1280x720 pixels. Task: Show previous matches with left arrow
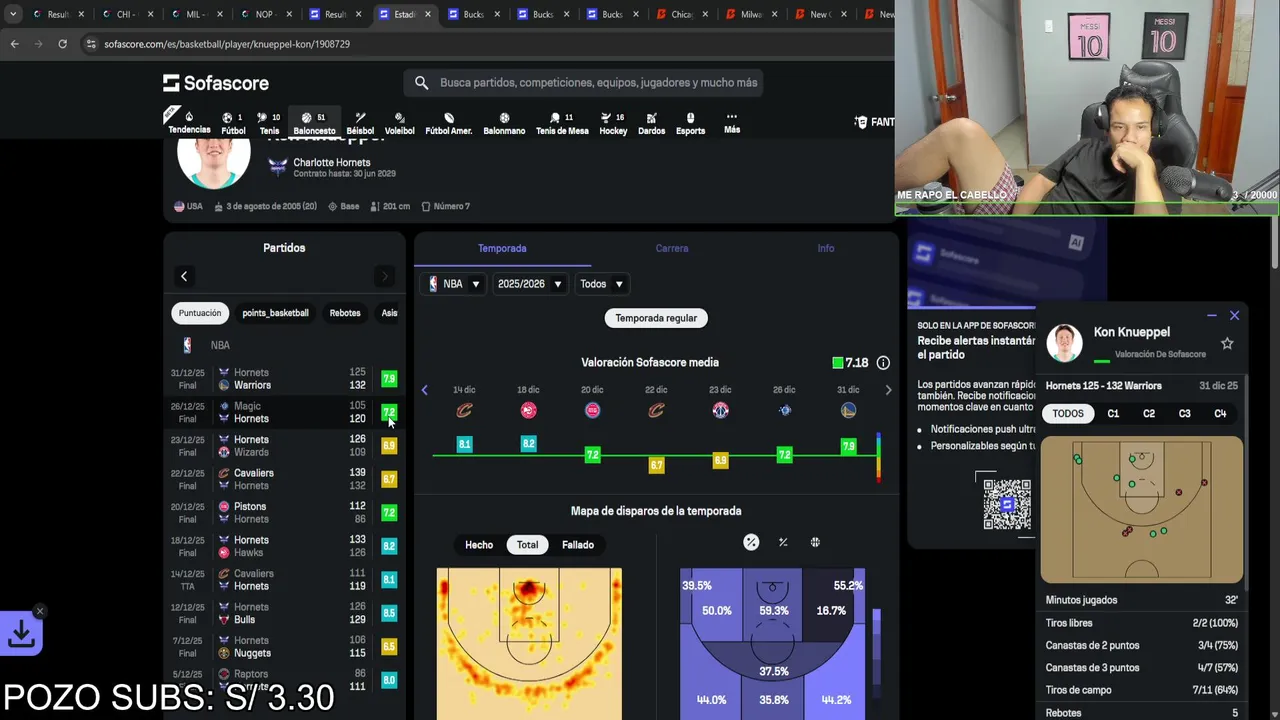tap(184, 276)
